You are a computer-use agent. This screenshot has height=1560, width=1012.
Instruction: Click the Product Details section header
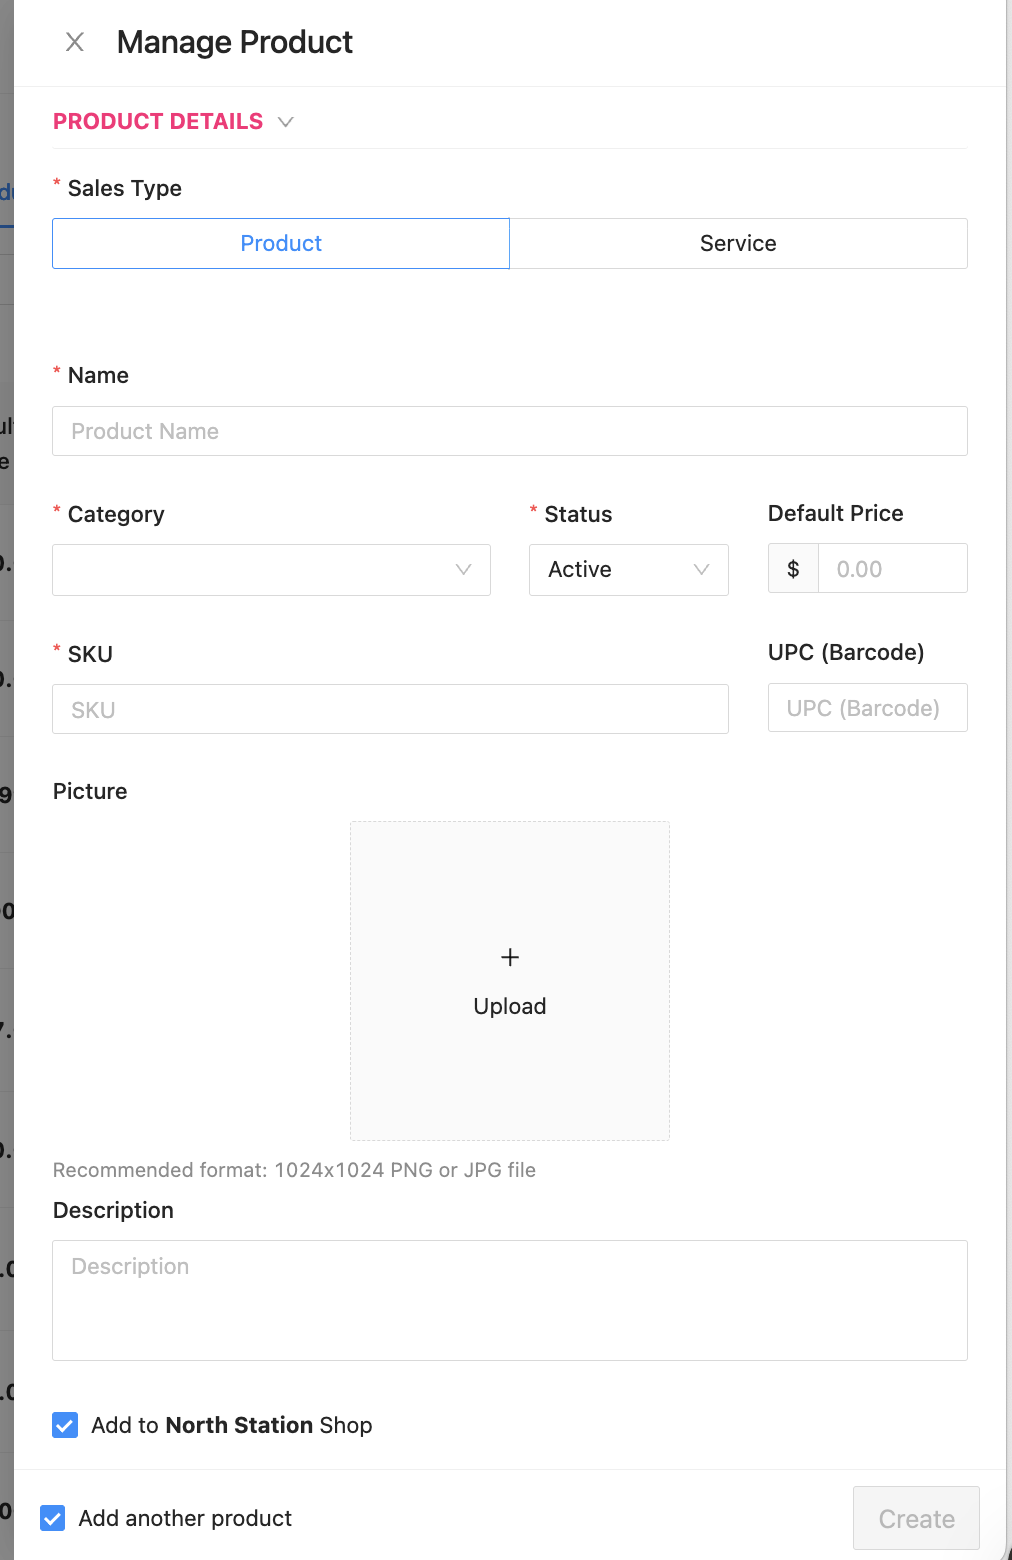(x=158, y=122)
